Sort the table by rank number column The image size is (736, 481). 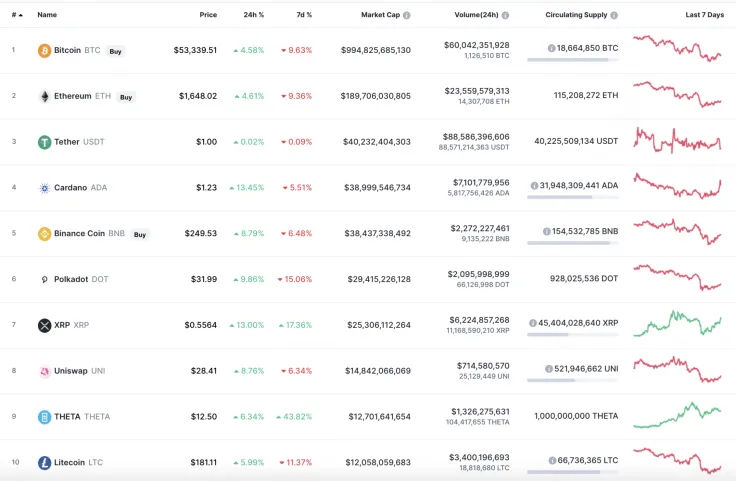pos(16,15)
